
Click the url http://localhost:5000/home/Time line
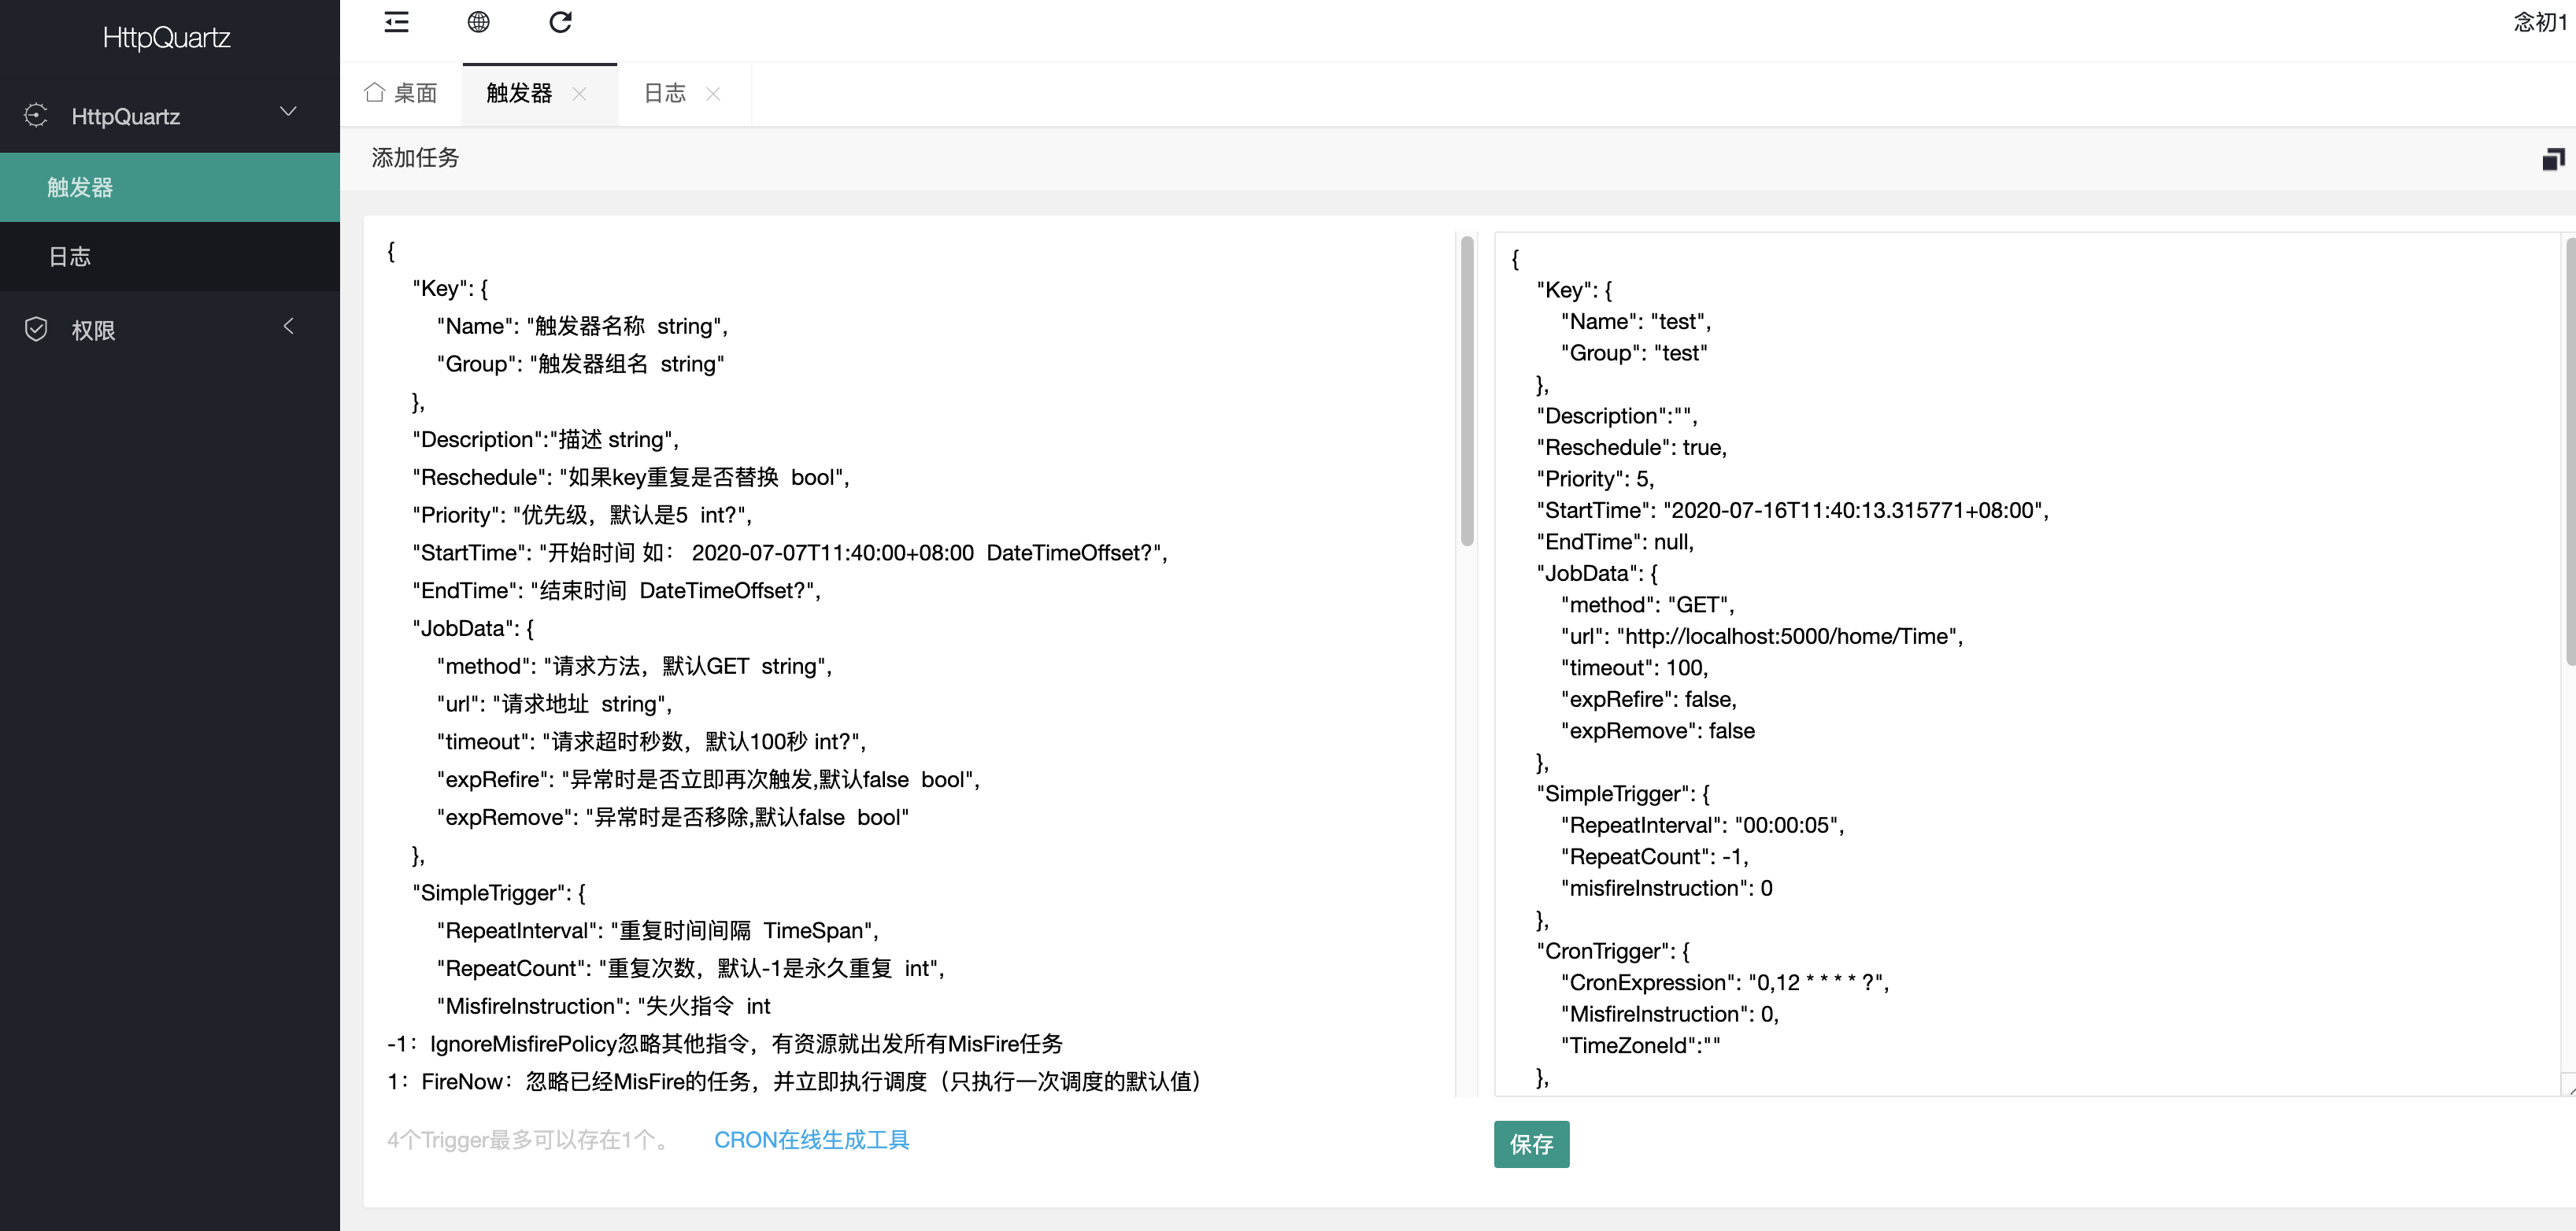pos(1761,637)
